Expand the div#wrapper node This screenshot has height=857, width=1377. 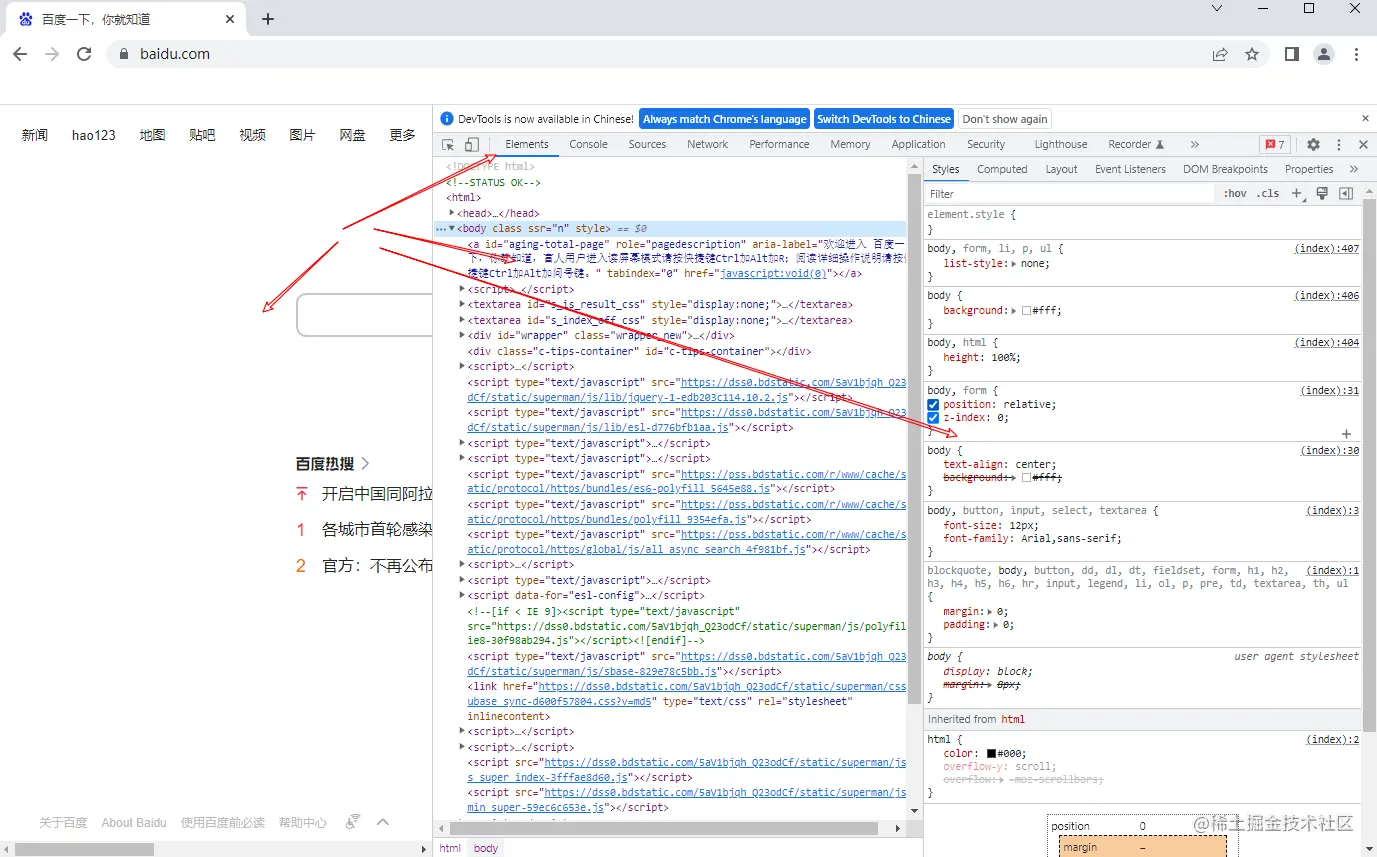[462, 336]
